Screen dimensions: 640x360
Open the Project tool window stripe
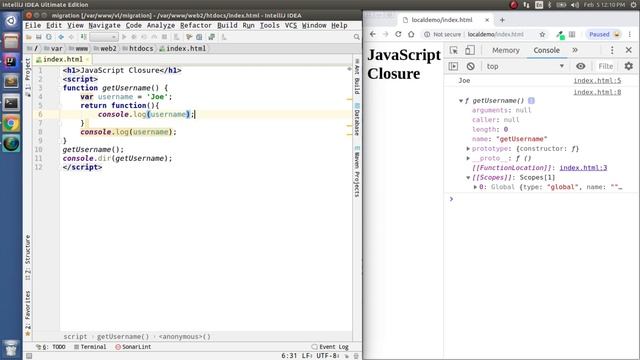(x=27, y=77)
